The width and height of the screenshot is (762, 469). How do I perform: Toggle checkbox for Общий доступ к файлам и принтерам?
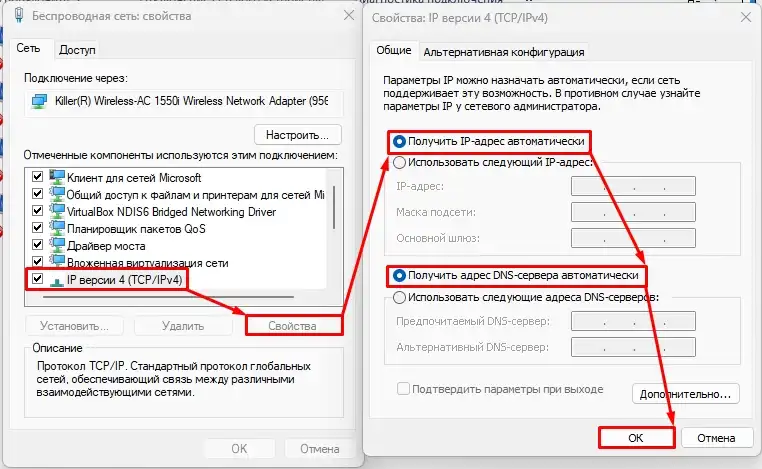pyautogui.click(x=37, y=193)
